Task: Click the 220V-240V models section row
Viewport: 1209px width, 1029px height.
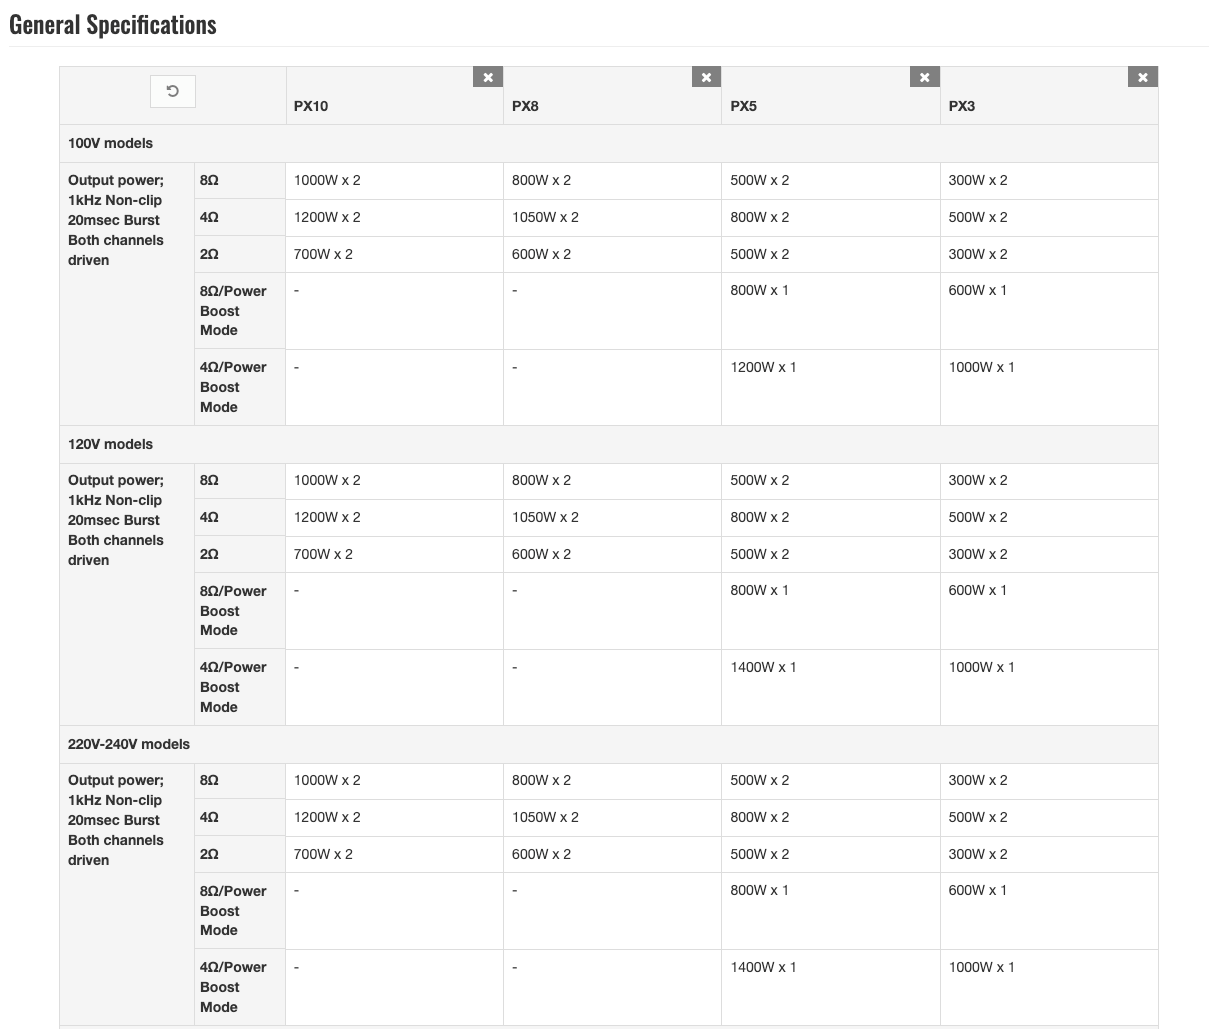Action: click(128, 744)
